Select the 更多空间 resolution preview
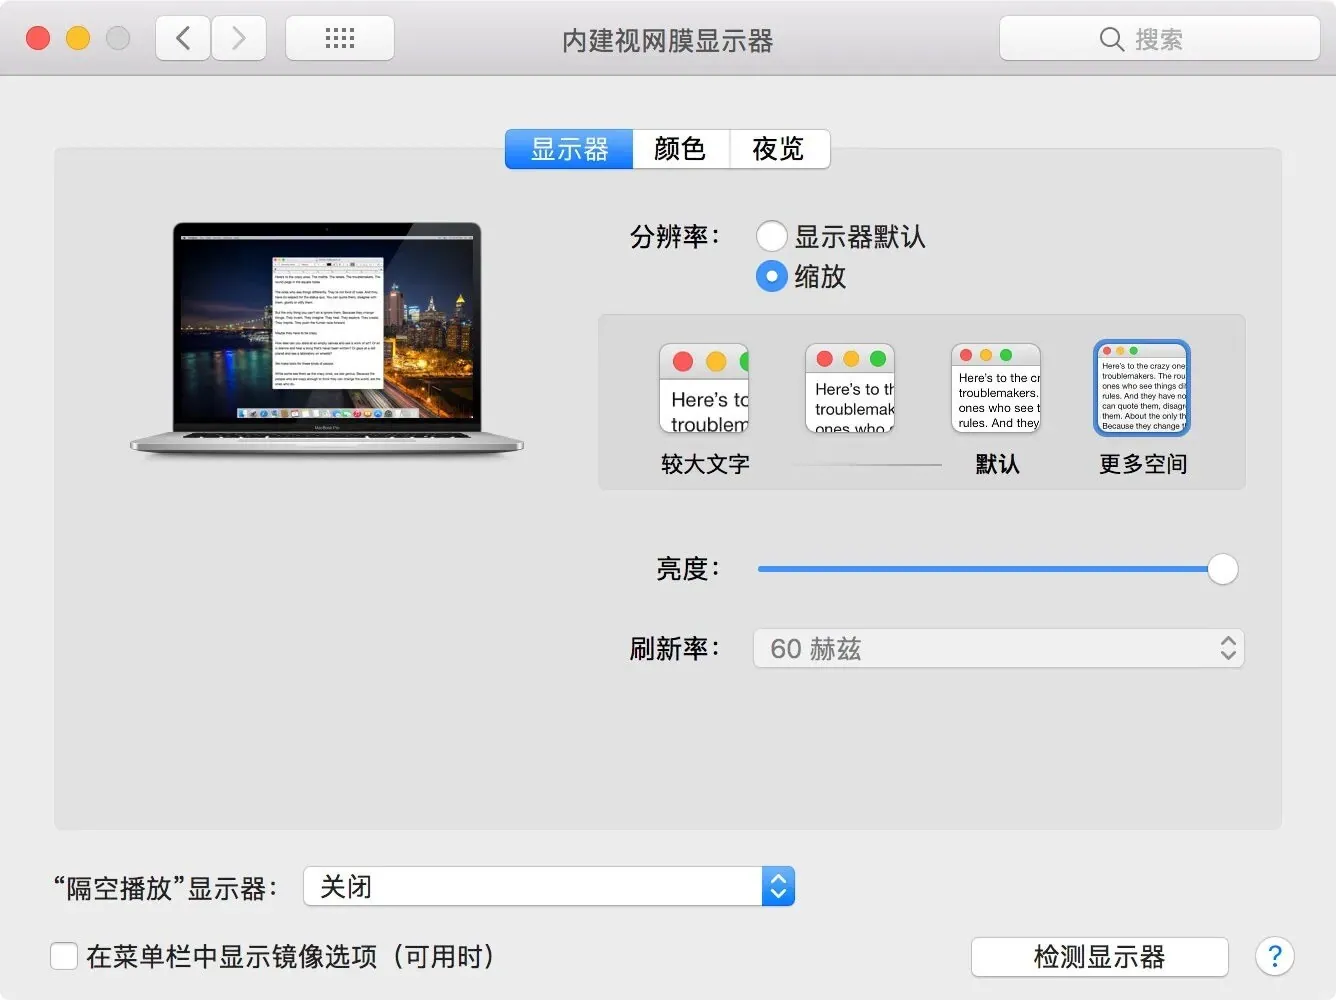This screenshot has height=1000, width=1336. [1141, 388]
